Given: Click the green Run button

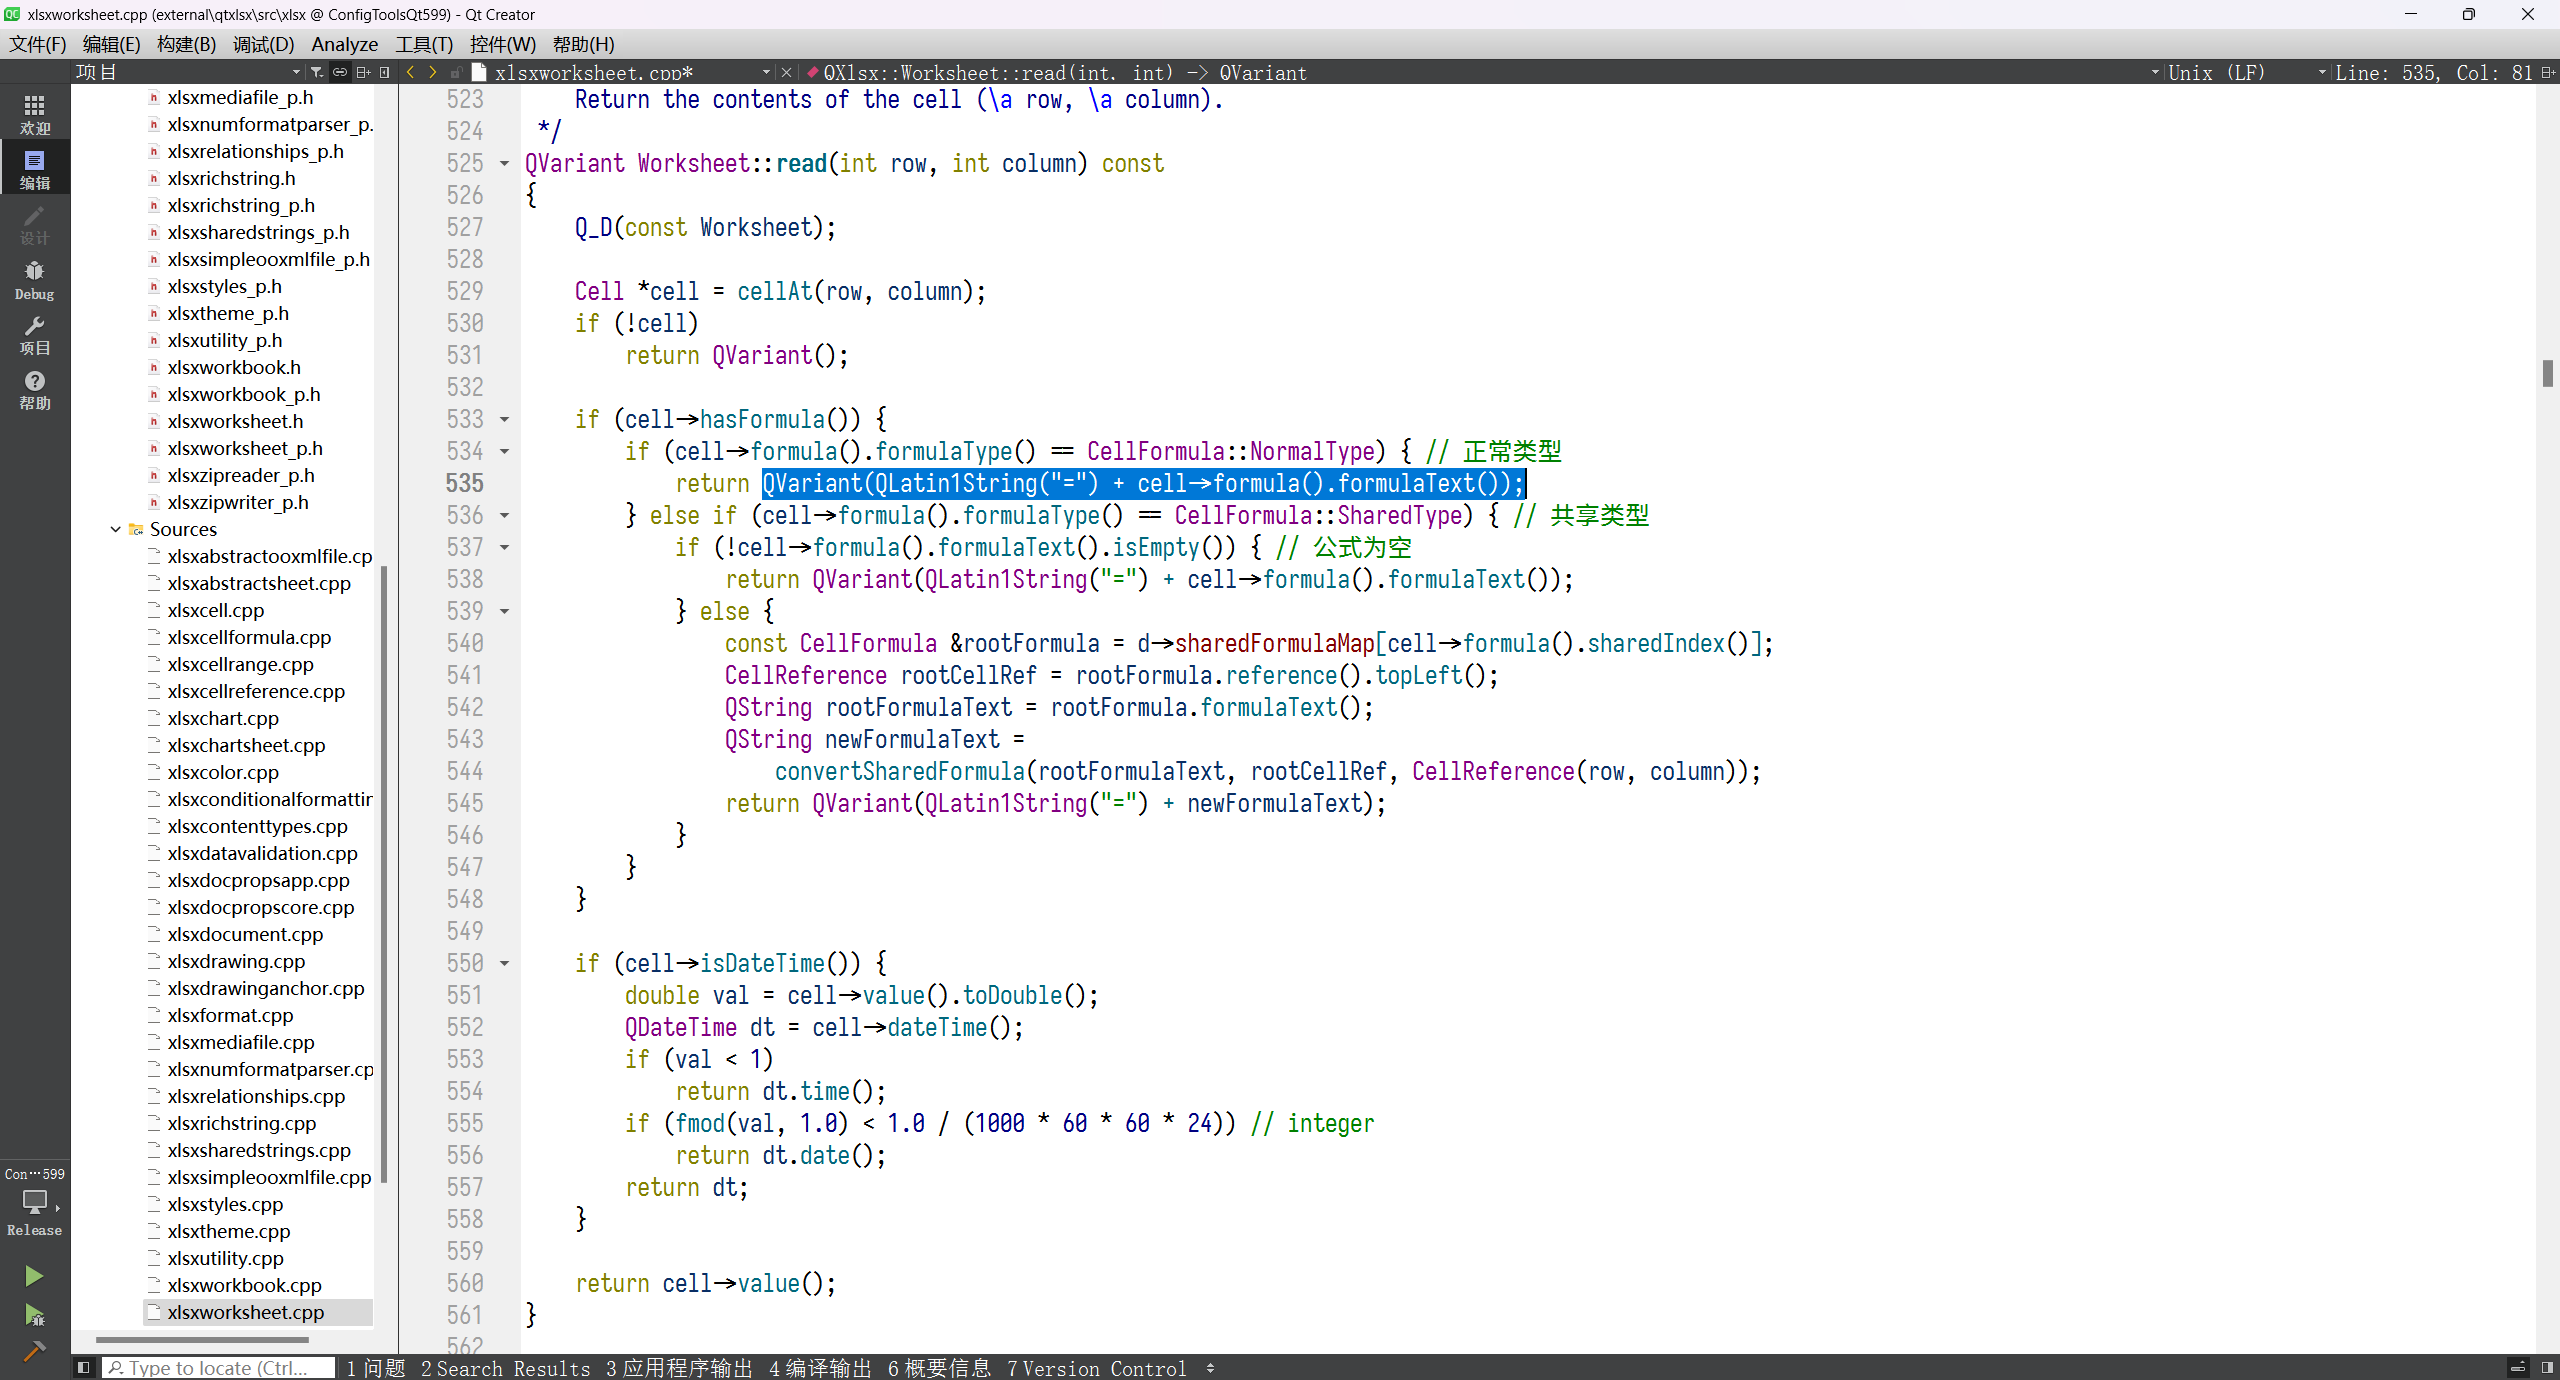Looking at the screenshot, I should click(33, 1275).
